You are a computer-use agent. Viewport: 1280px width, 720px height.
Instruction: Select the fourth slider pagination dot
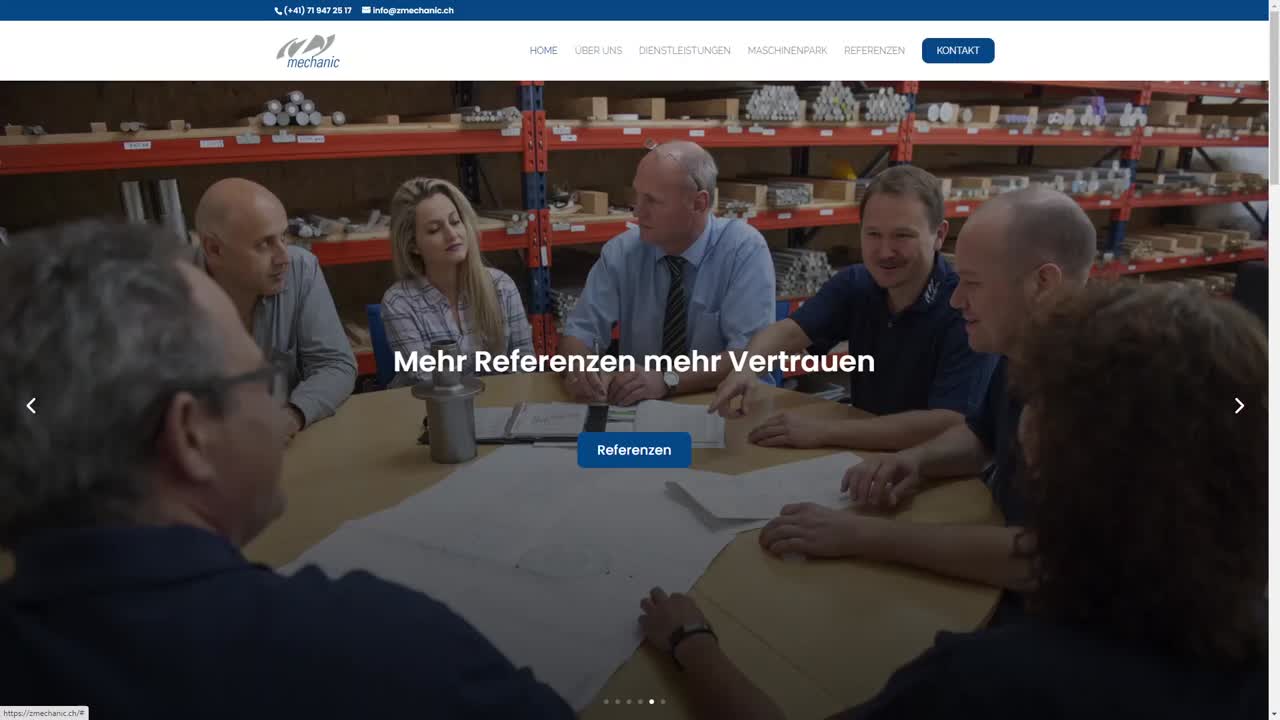point(640,702)
